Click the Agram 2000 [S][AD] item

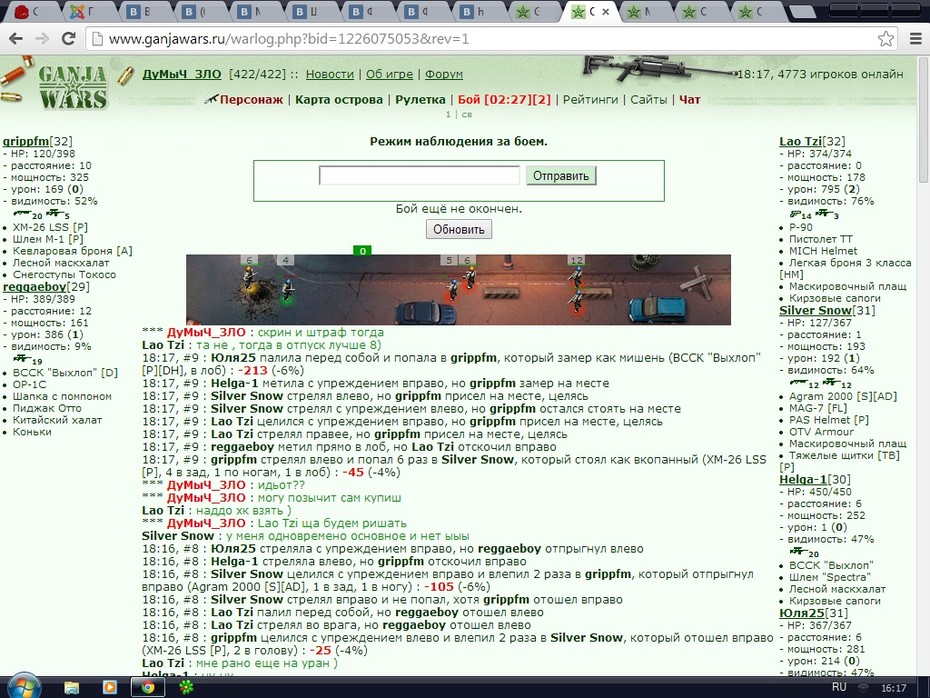tap(843, 396)
